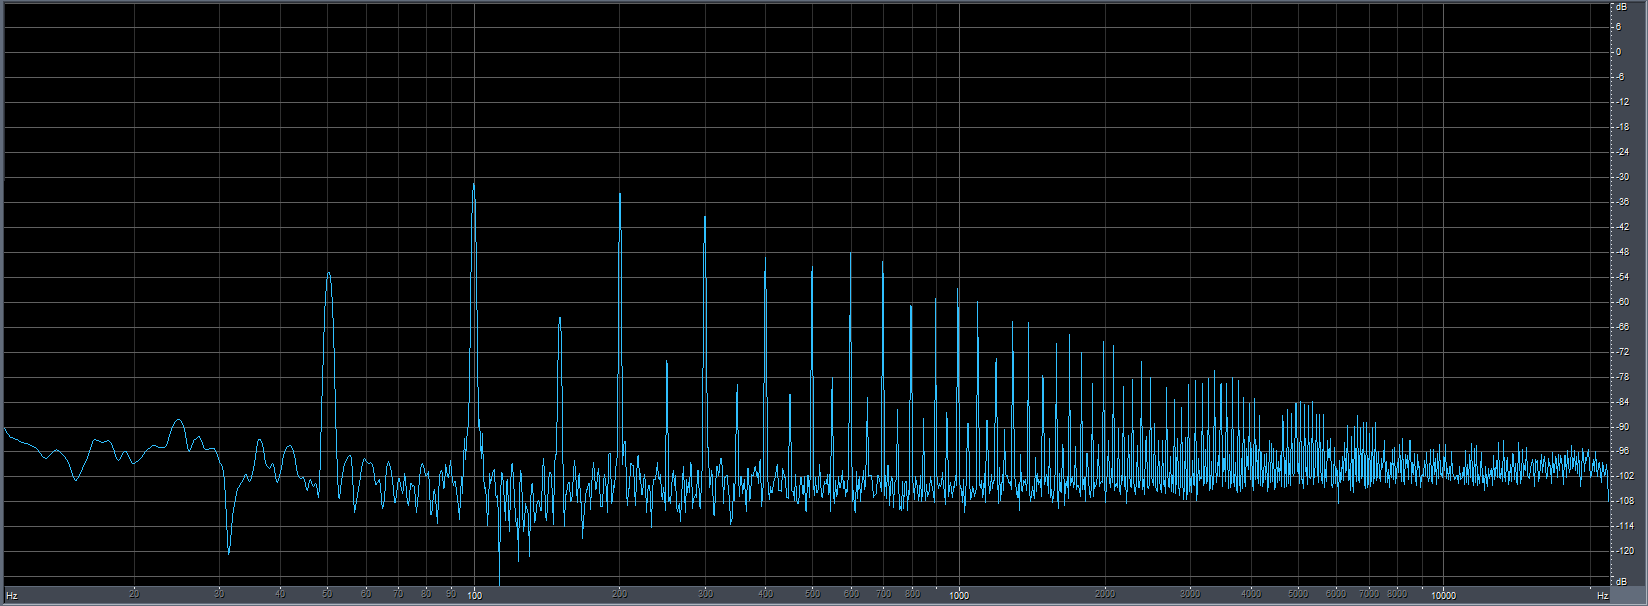Image resolution: width=1648 pixels, height=606 pixels.
Task: Click the -96 dB label on level scale
Action: coord(1622,451)
